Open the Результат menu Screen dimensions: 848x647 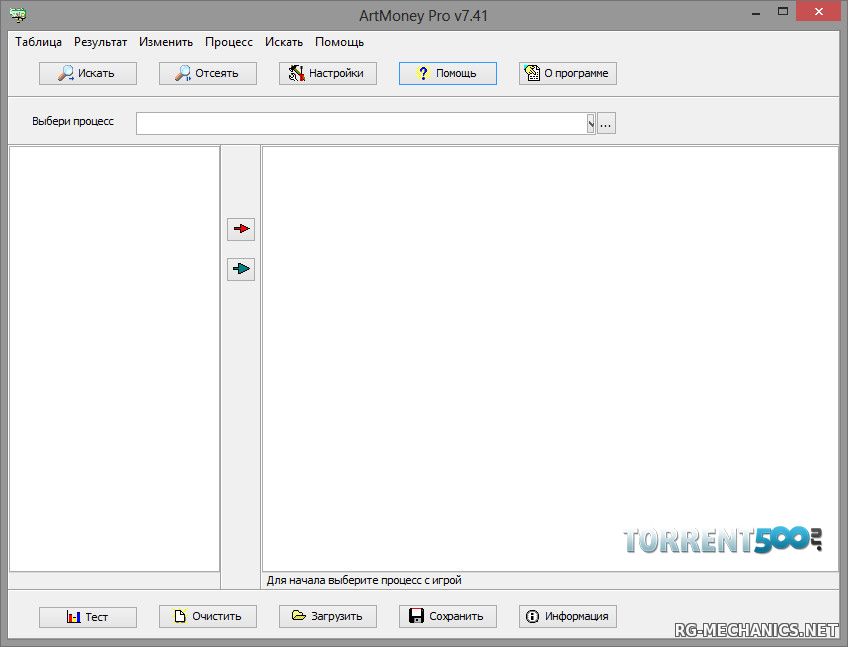pyautogui.click(x=100, y=42)
